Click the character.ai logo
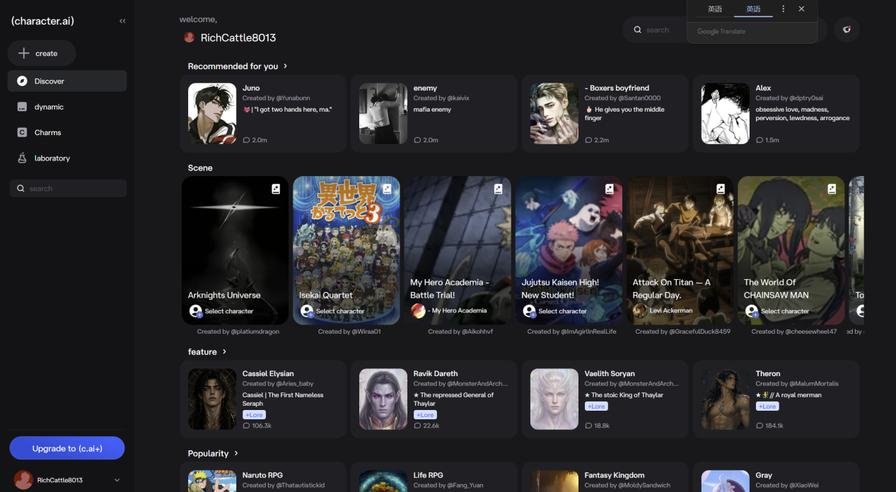The height and width of the screenshot is (492, 896). [43, 21]
